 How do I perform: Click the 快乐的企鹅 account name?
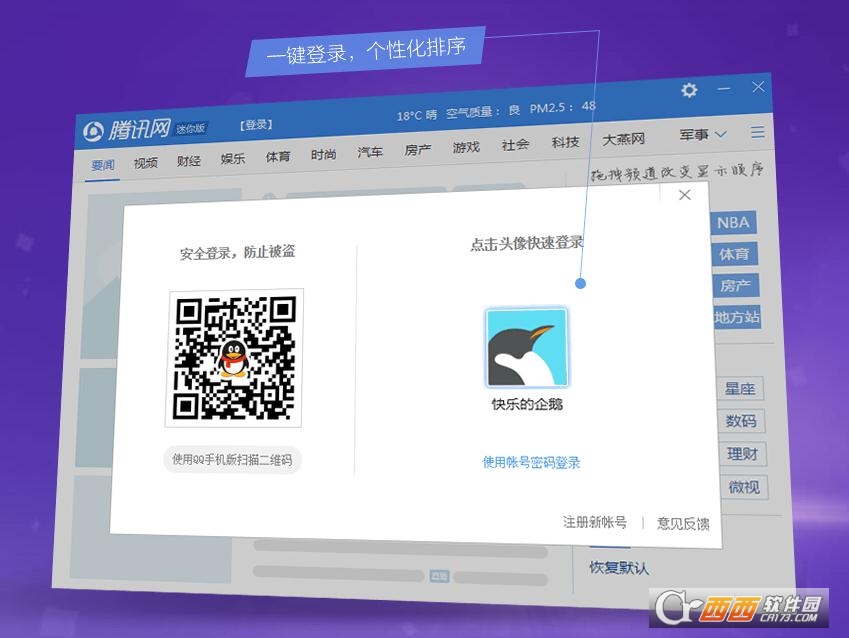point(527,404)
